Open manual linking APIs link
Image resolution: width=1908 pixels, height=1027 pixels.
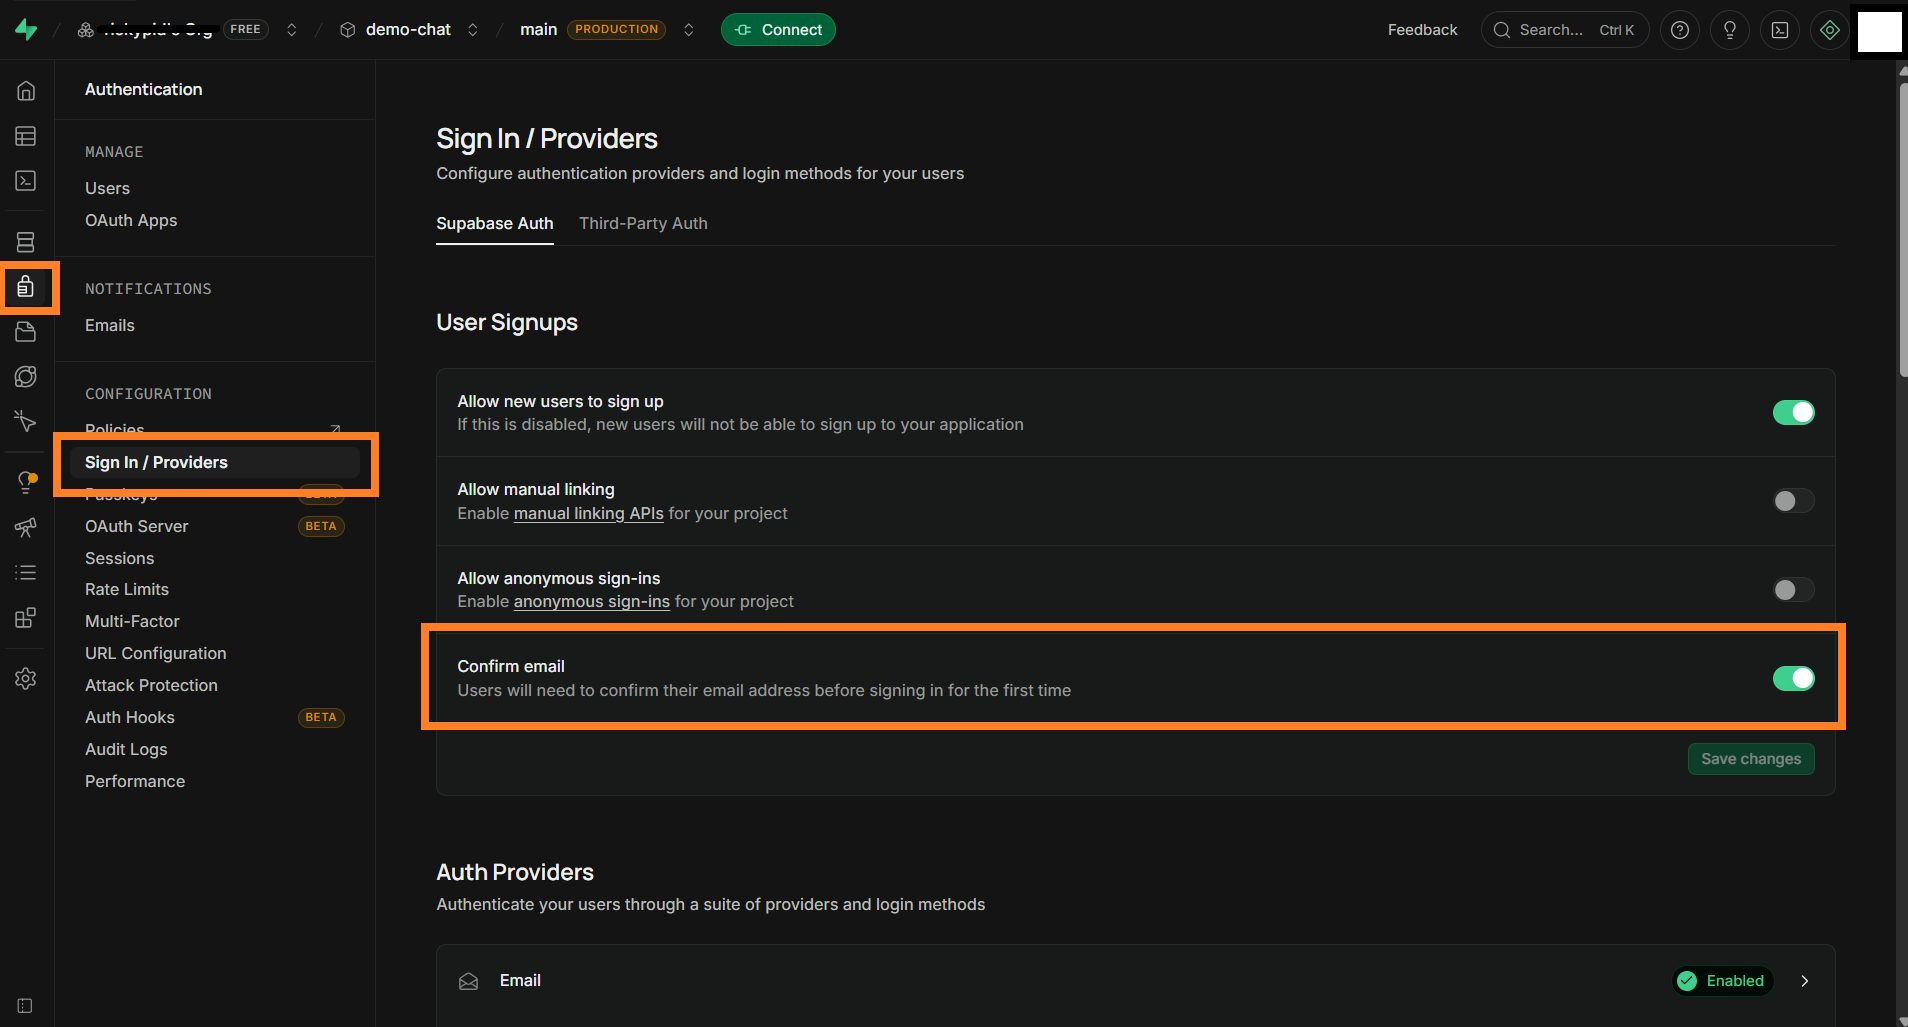click(x=589, y=513)
